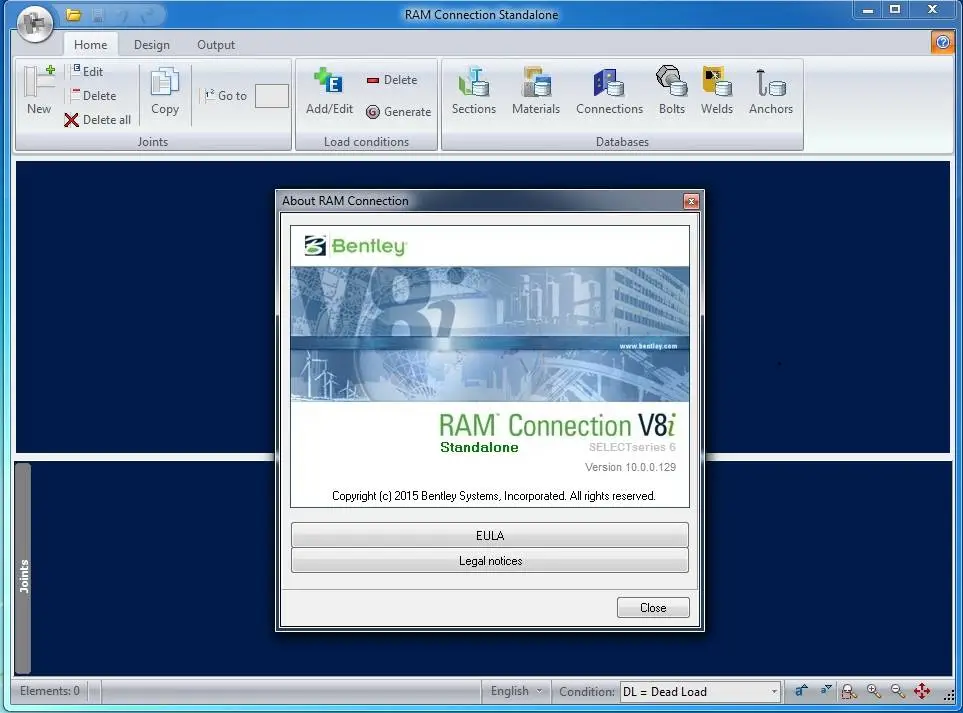The height and width of the screenshot is (713, 963).
Task: Open Legal notices
Action: [x=489, y=560]
